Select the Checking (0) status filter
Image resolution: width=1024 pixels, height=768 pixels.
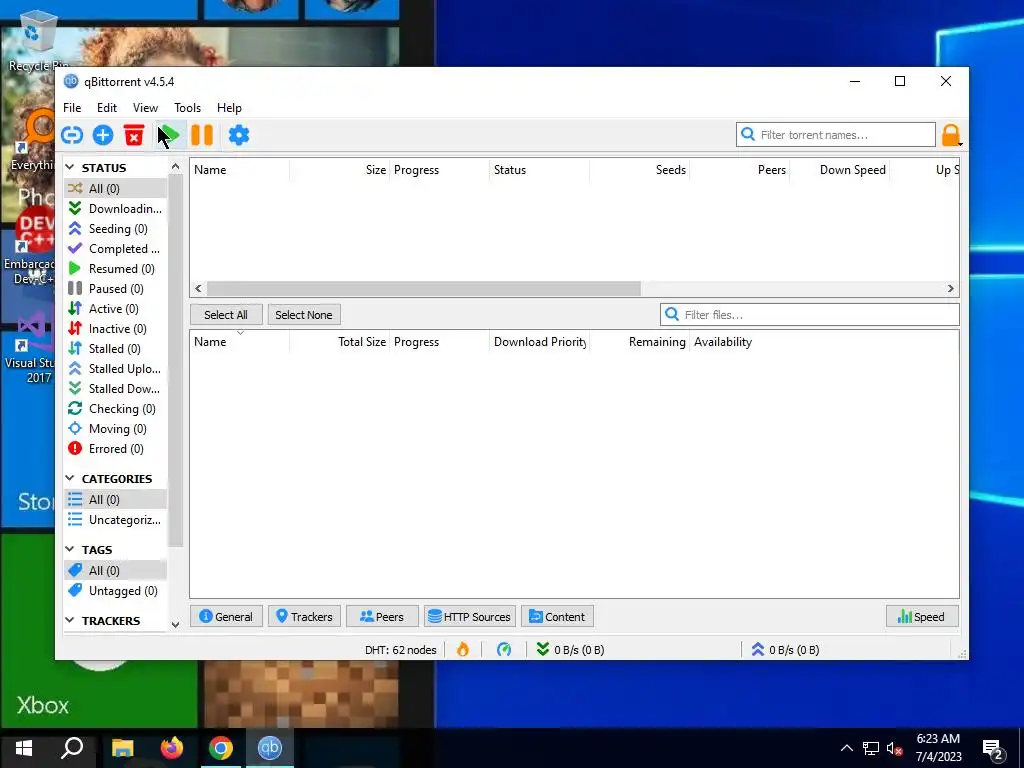[116, 409]
